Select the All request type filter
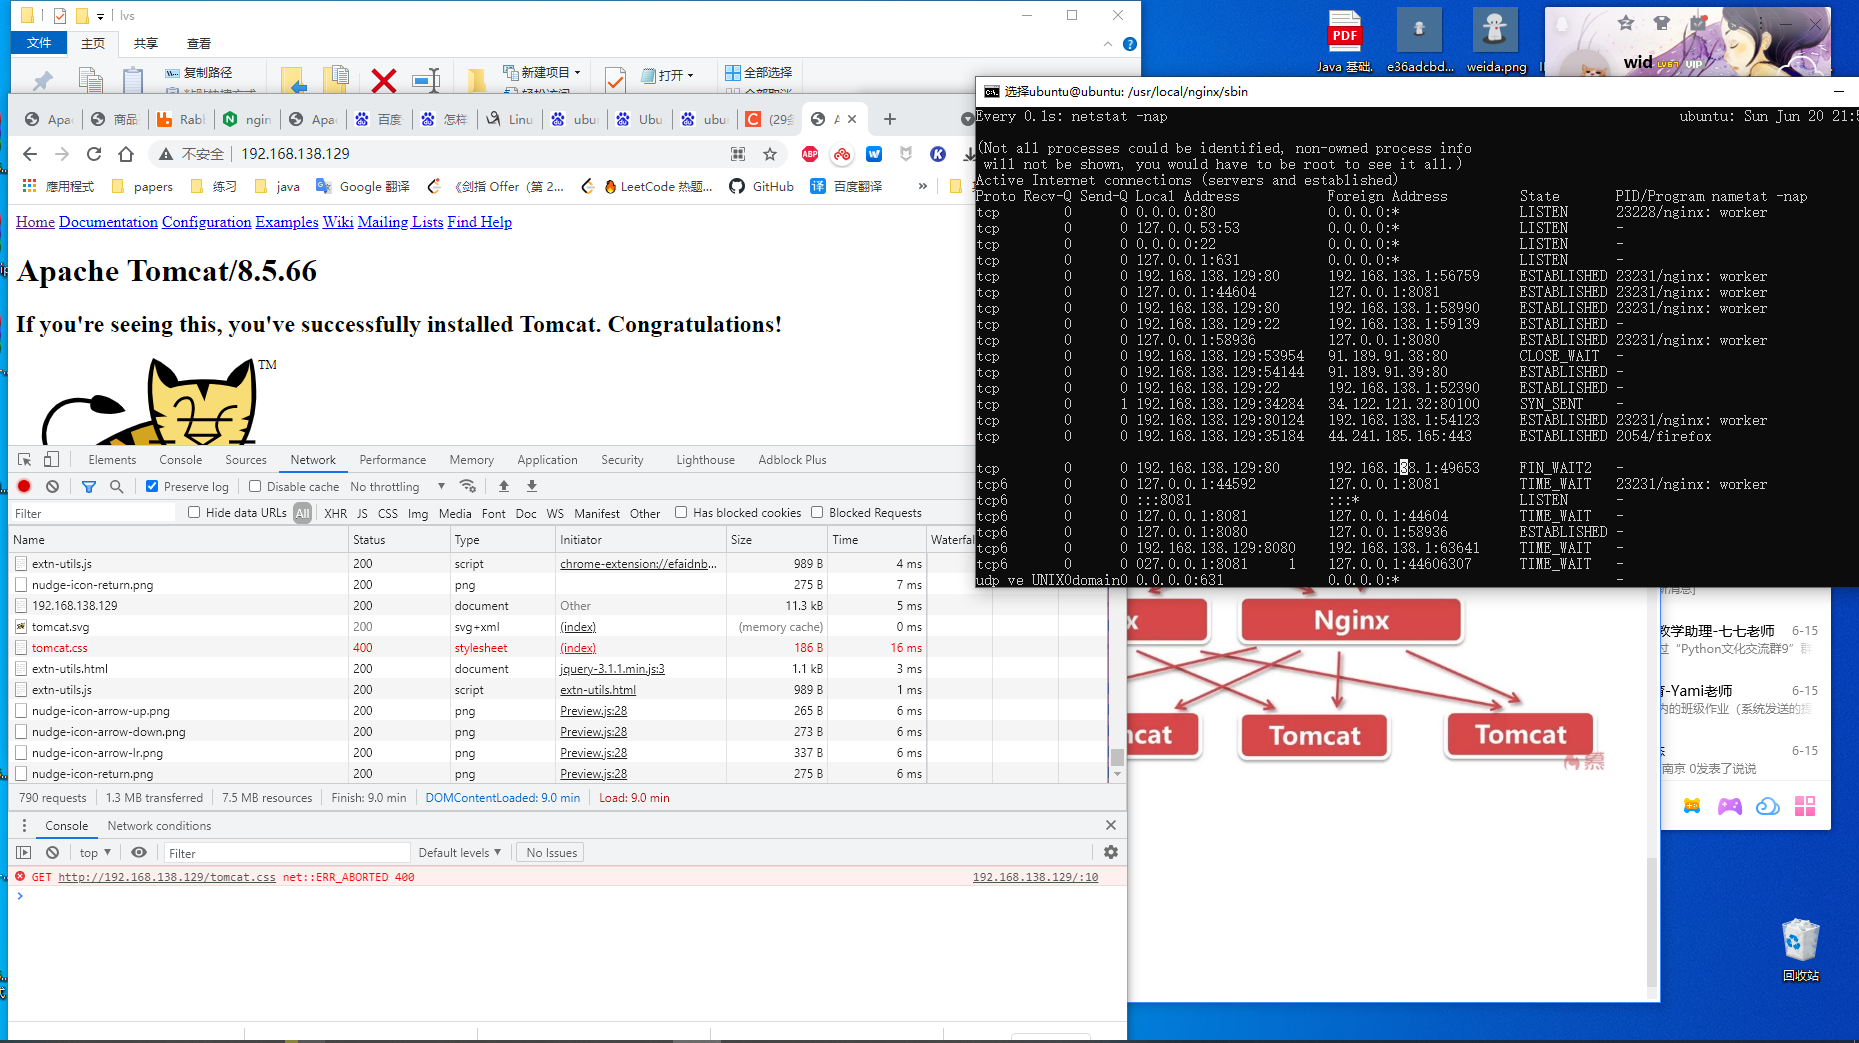 303,514
